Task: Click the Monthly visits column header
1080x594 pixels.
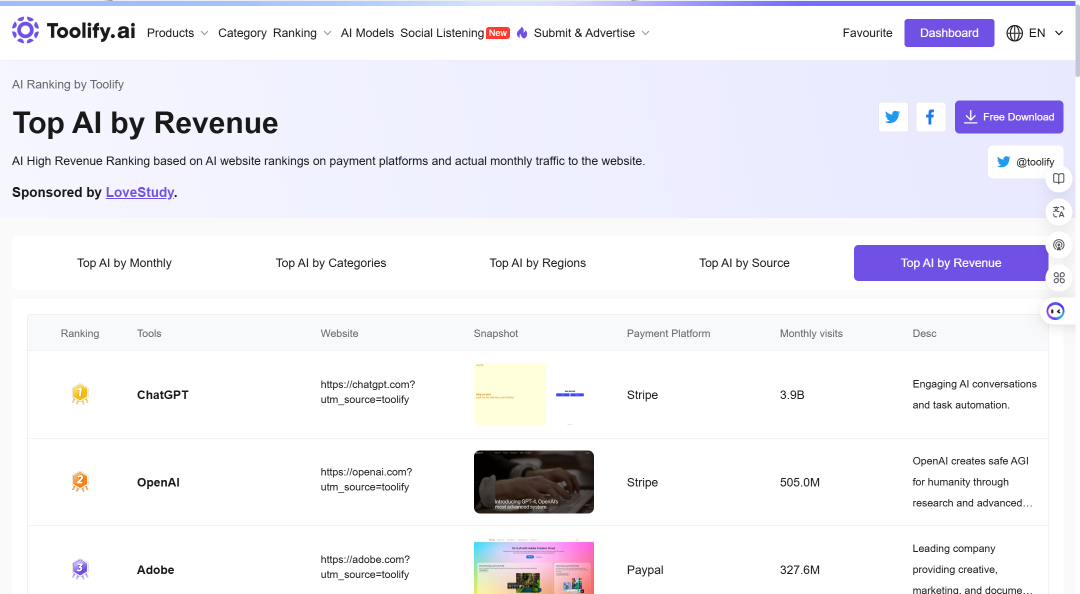Action: pos(811,334)
